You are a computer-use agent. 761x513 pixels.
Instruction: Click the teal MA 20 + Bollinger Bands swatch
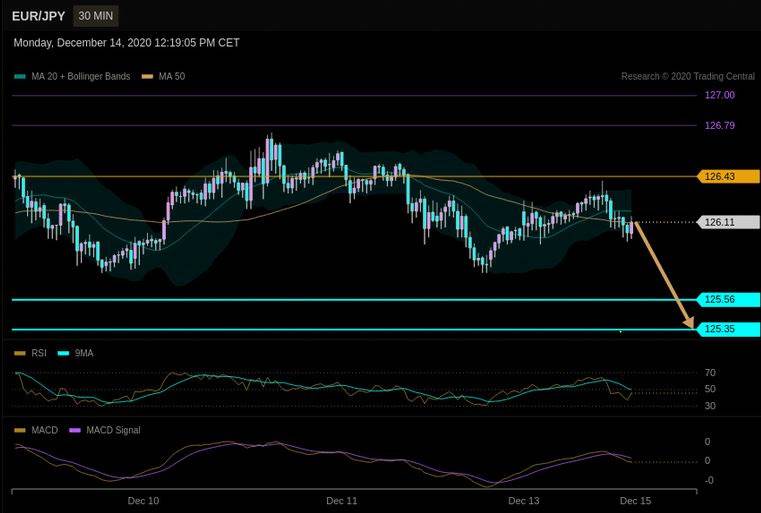(x=20, y=76)
